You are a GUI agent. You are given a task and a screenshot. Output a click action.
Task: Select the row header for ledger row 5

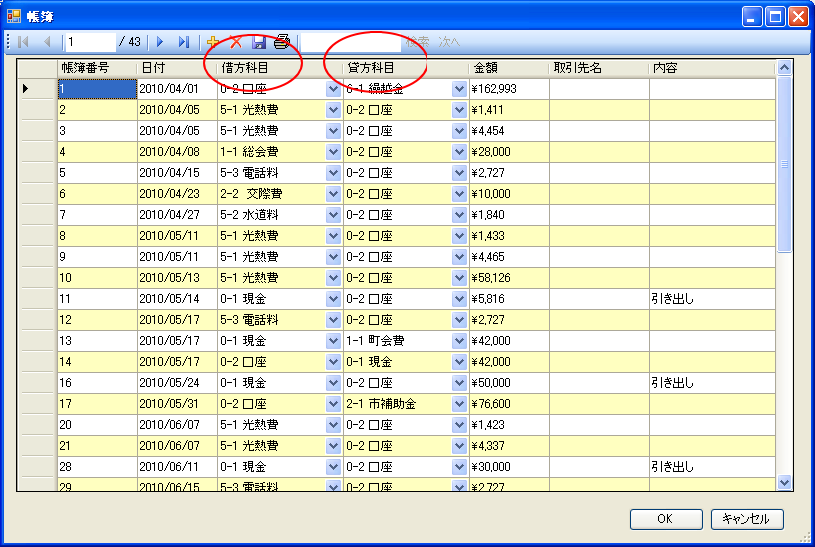click(39, 173)
